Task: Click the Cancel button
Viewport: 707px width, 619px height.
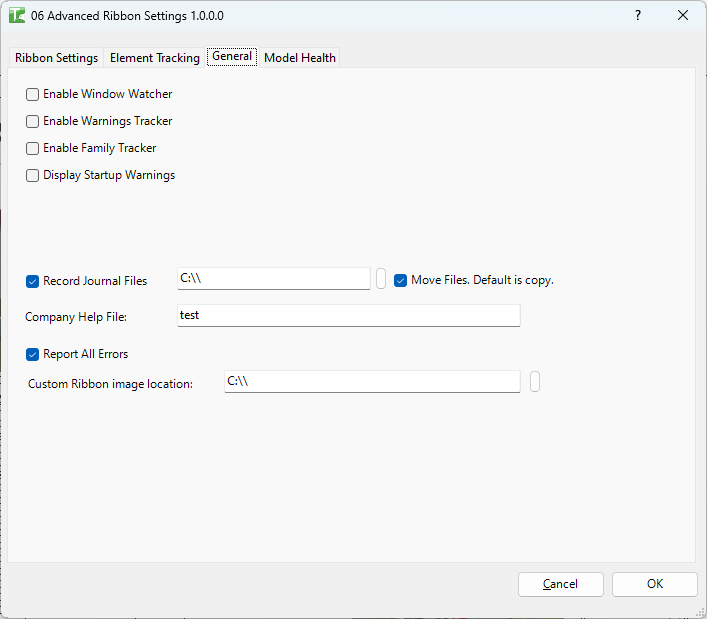Action: tap(560, 584)
